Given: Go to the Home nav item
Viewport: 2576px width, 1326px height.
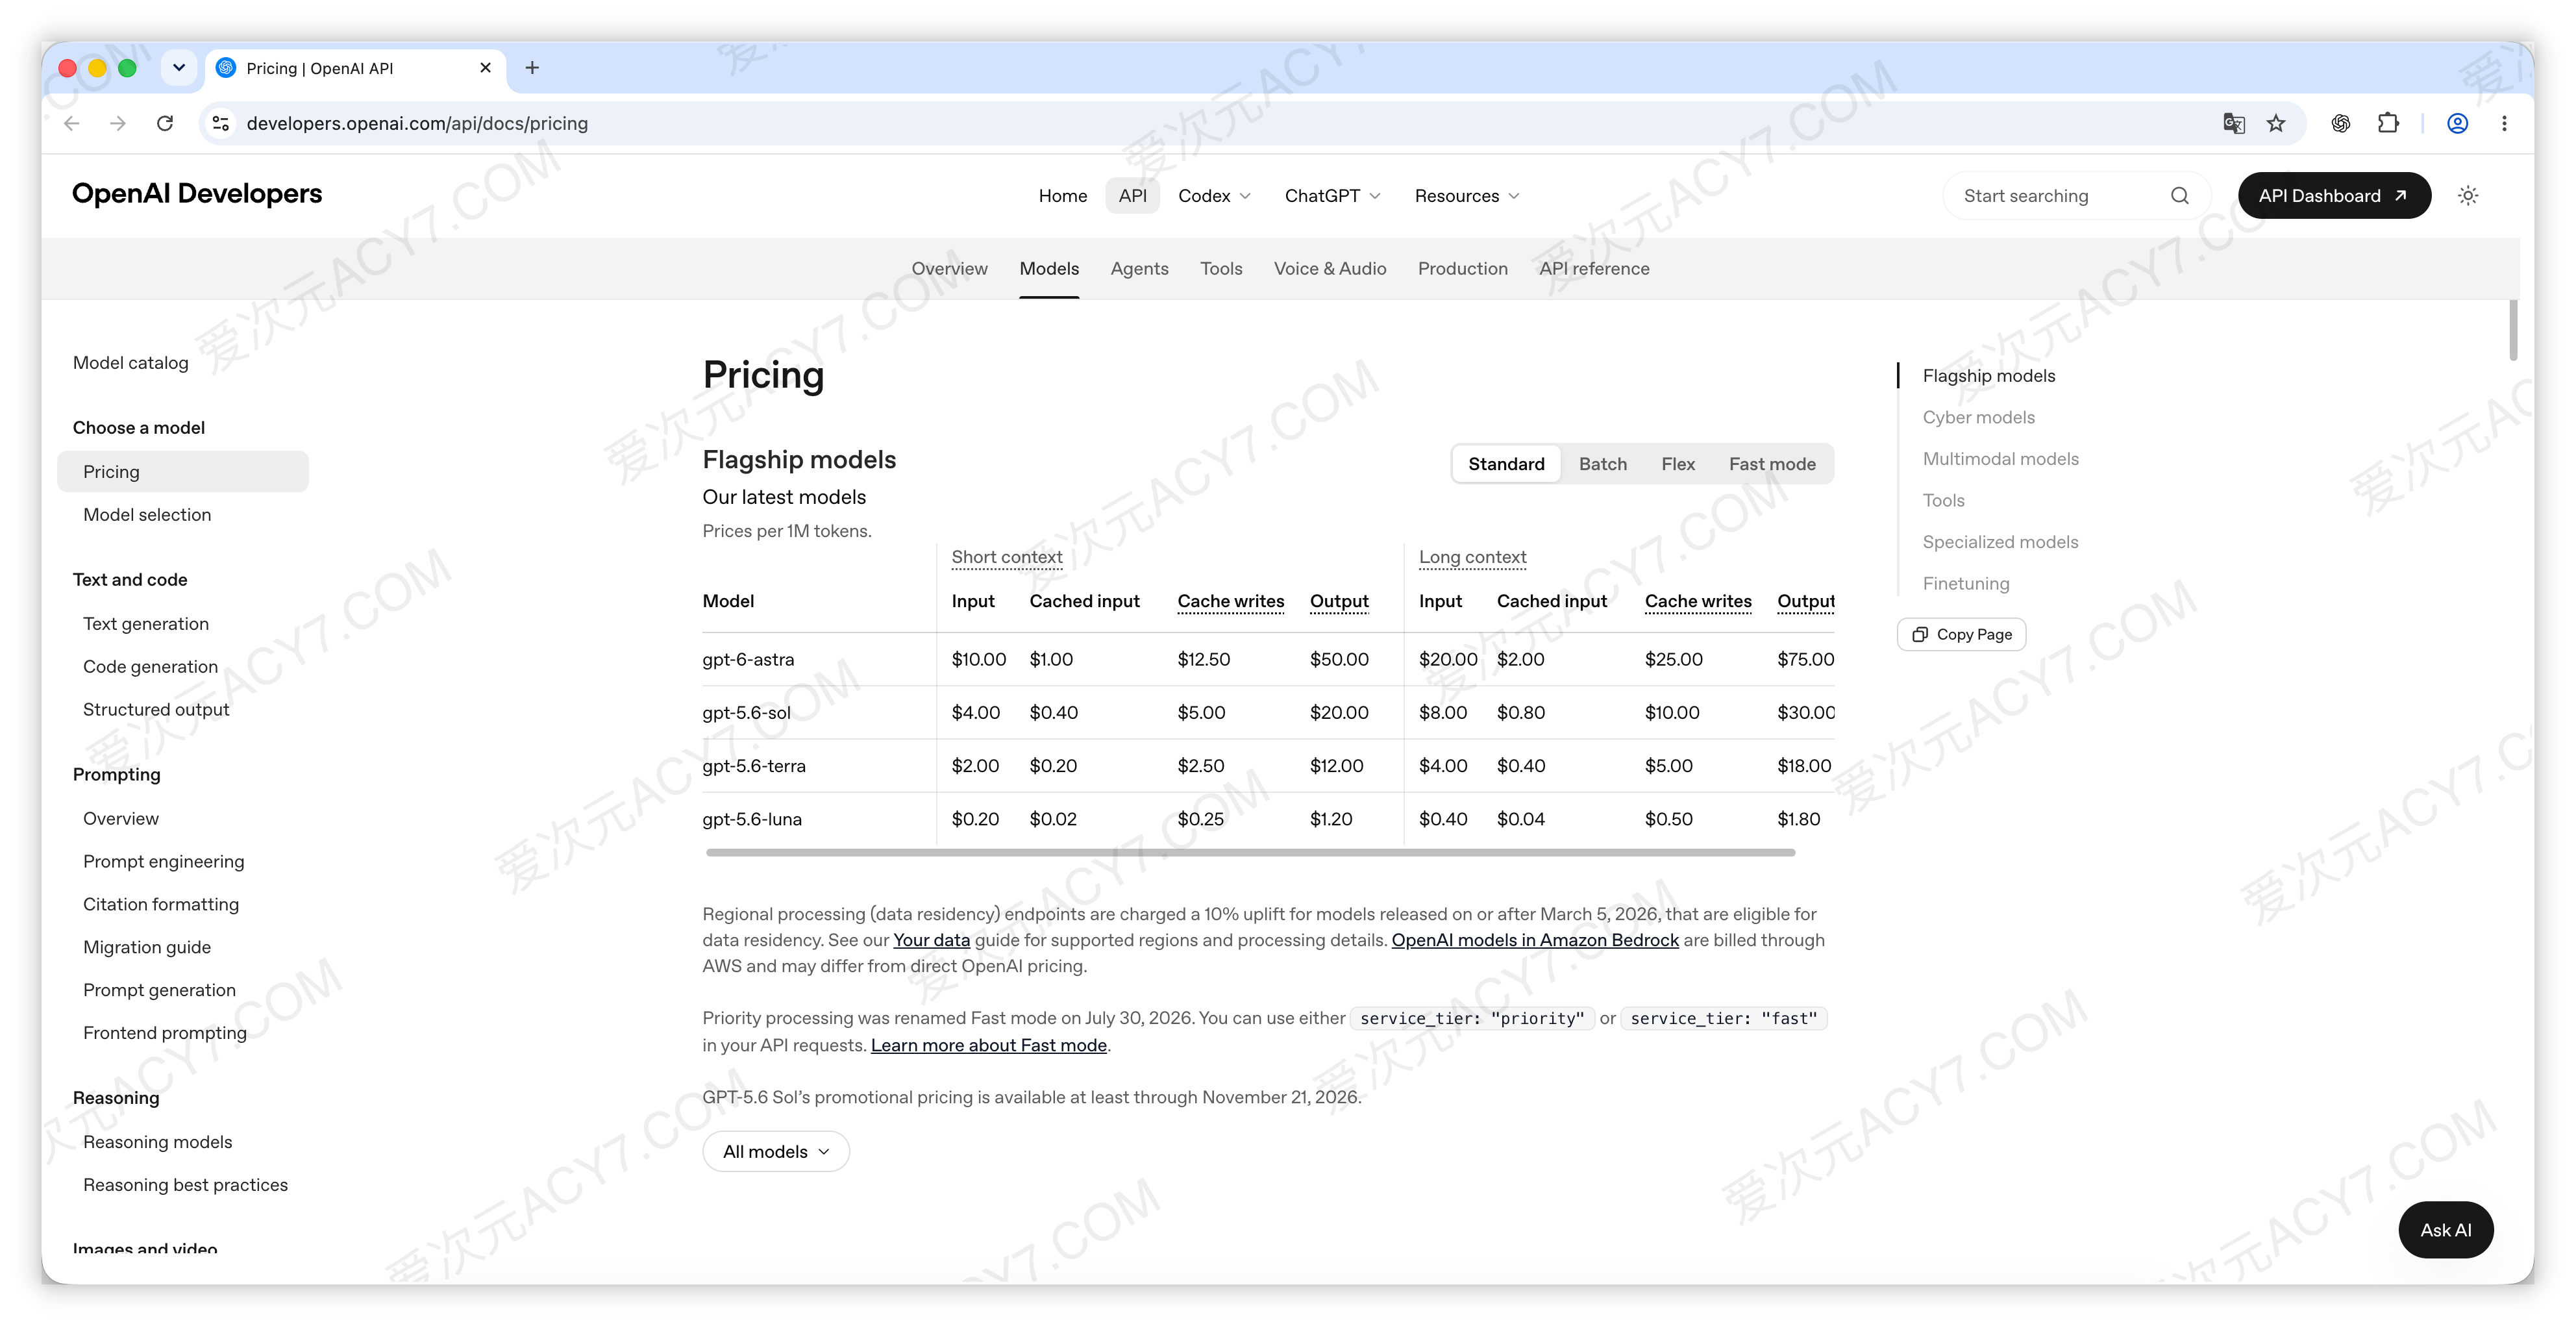Looking at the screenshot, I should pos(1063,196).
